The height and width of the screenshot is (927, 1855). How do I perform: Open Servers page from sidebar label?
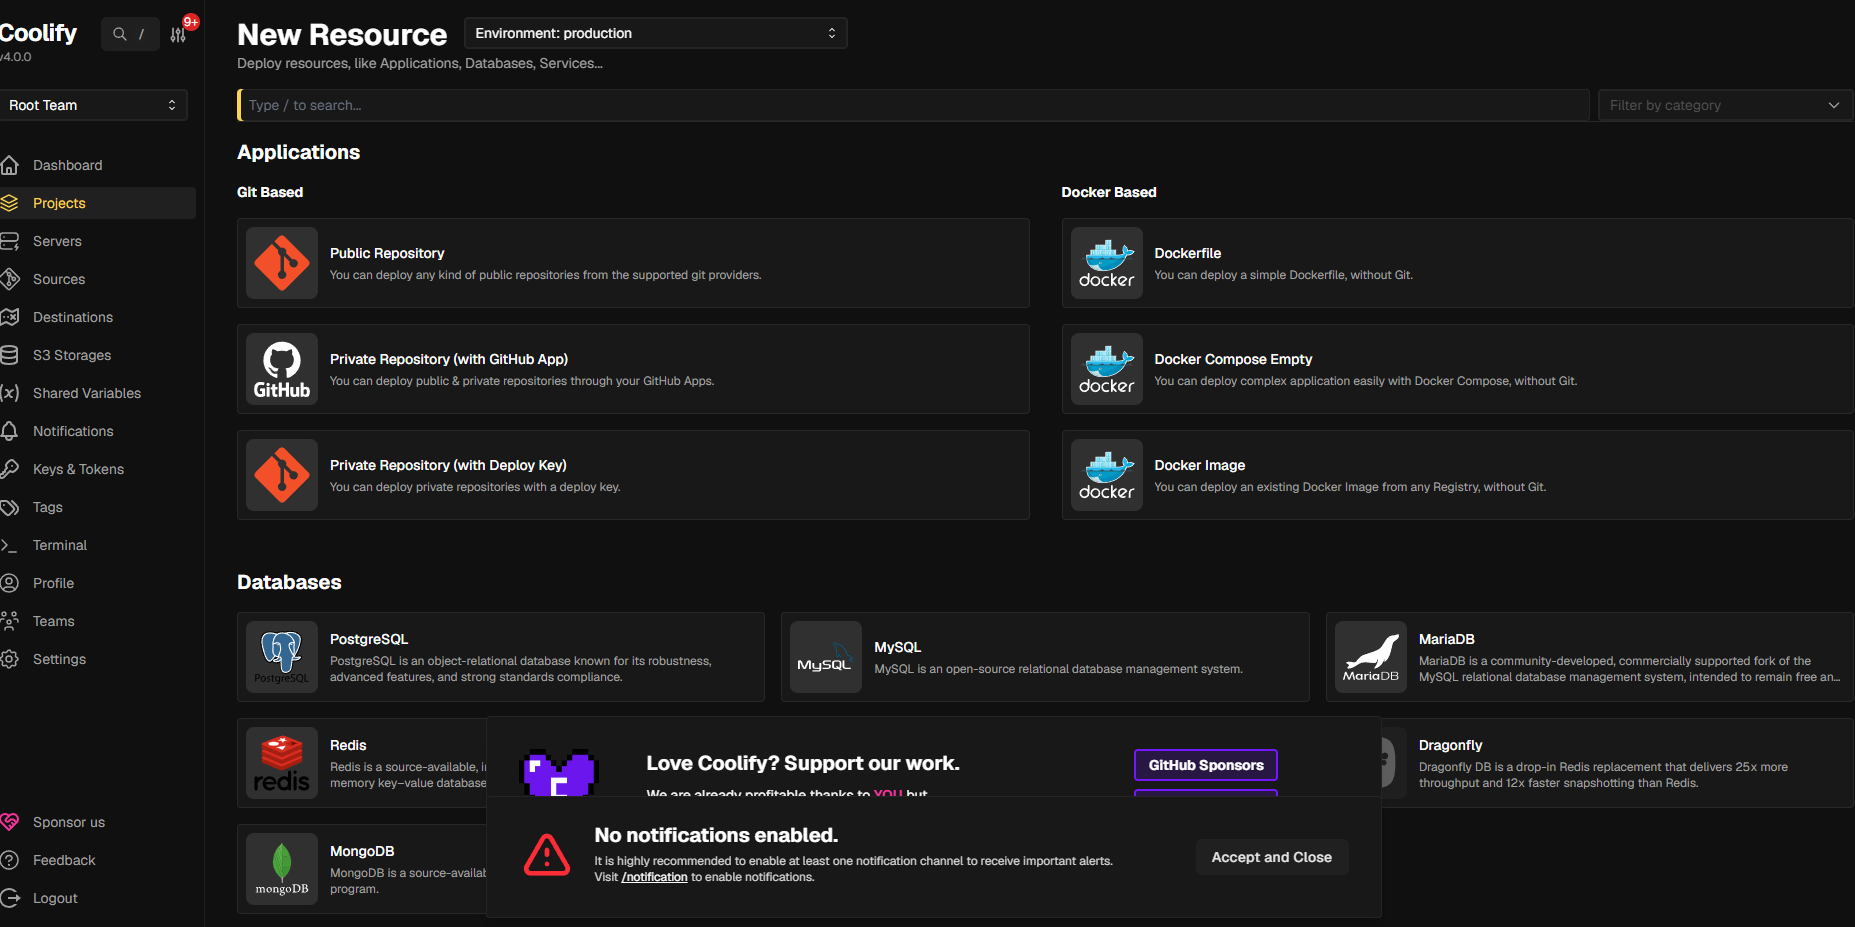(x=57, y=241)
